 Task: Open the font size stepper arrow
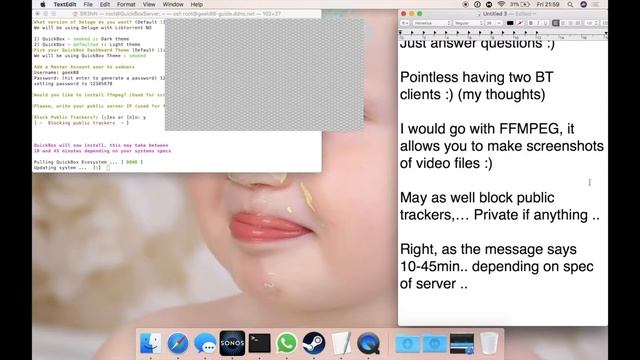point(499,23)
